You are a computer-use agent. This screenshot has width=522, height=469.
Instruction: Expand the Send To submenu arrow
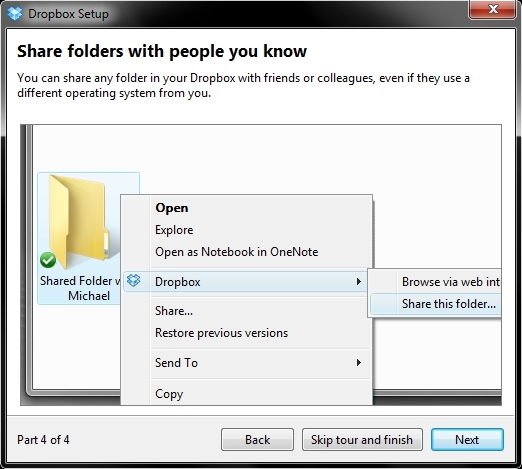359,362
